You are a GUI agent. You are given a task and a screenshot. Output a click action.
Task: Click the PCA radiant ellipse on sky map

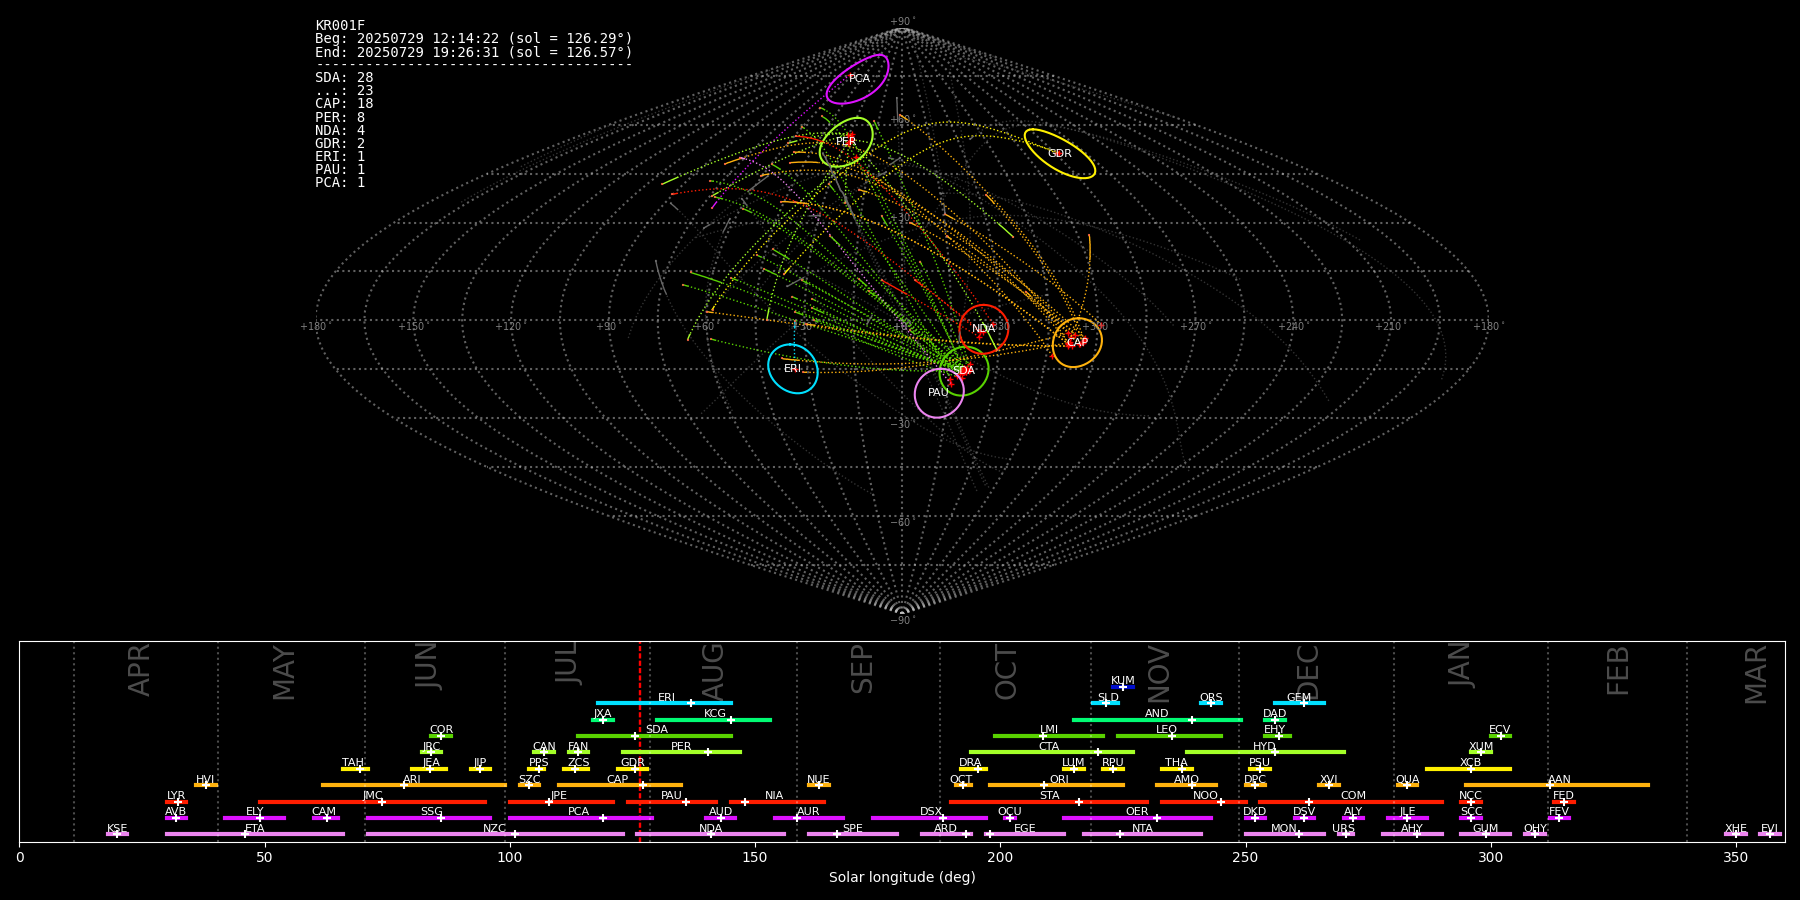[x=857, y=79]
